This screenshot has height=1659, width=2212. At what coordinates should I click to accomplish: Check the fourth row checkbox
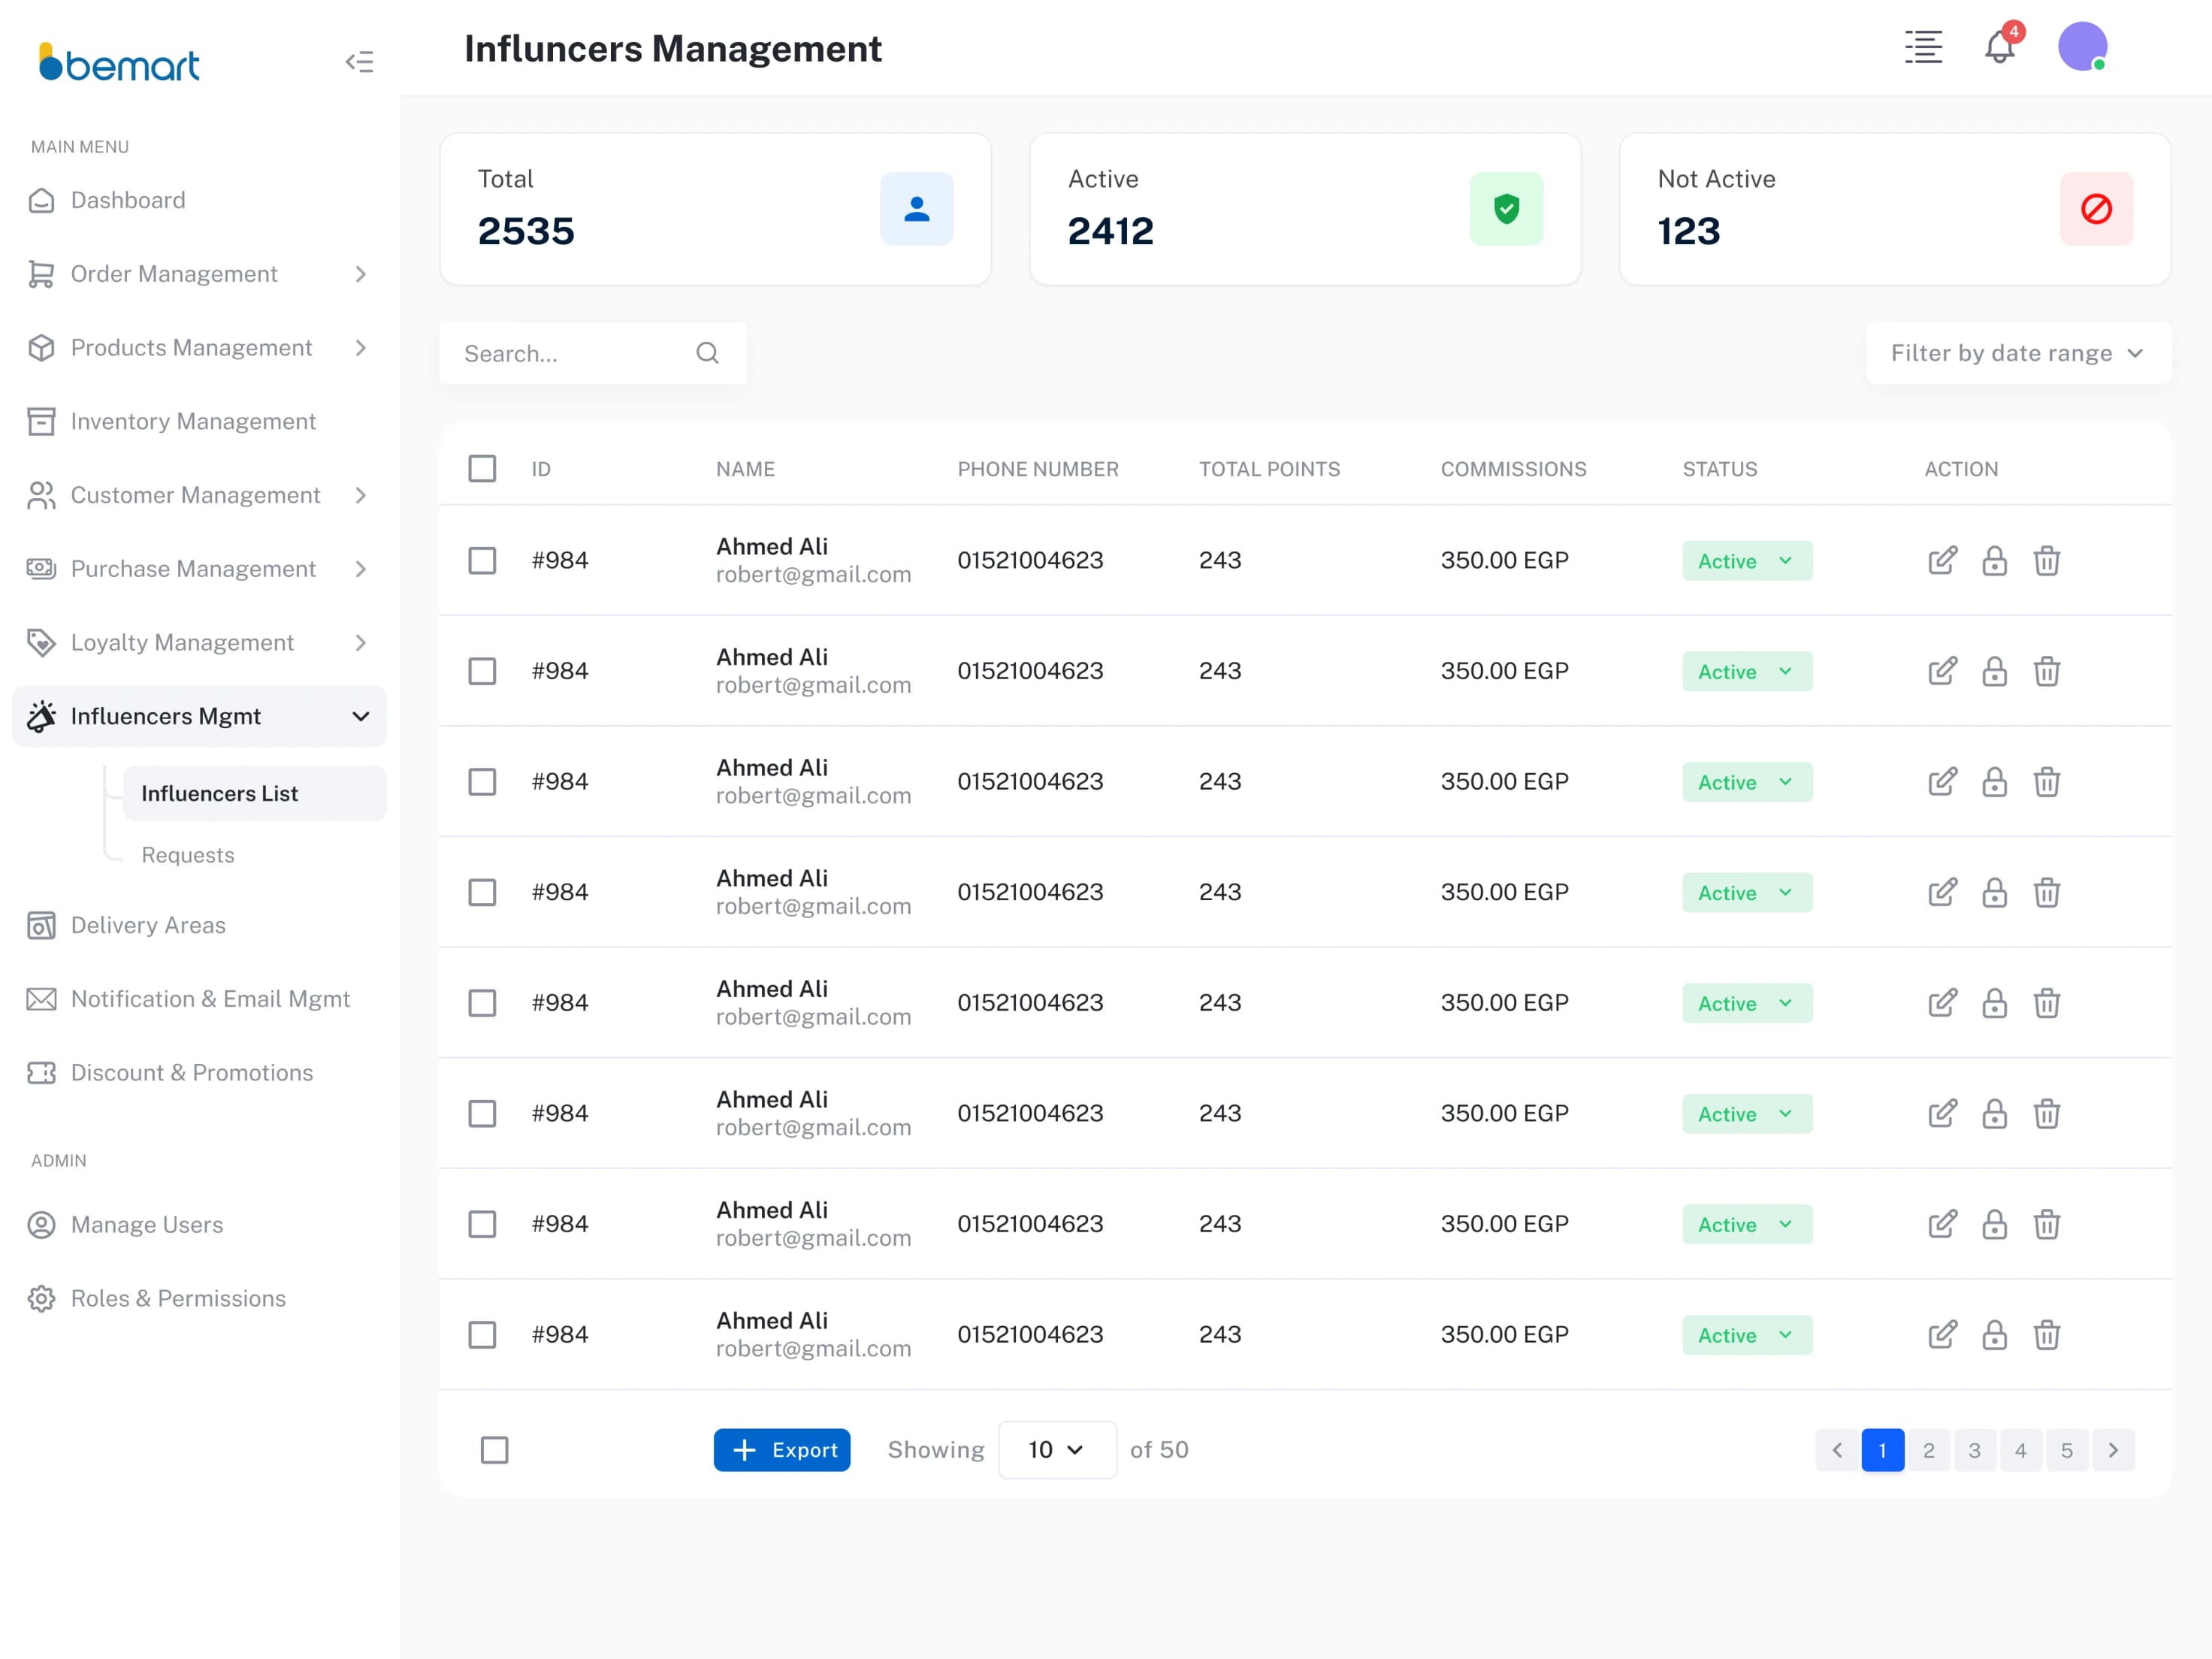(x=482, y=892)
